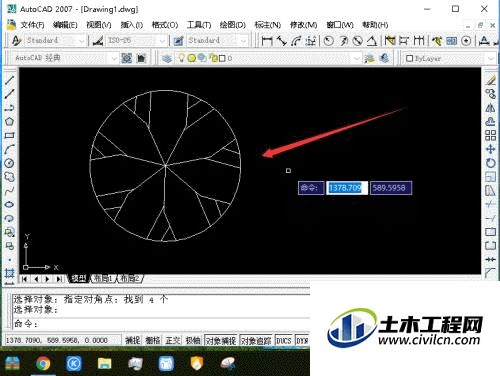Toggle 正交 ortho mode in status bar
This screenshot has width=500, height=376.
pyautogui.click(x=173, y=340)
